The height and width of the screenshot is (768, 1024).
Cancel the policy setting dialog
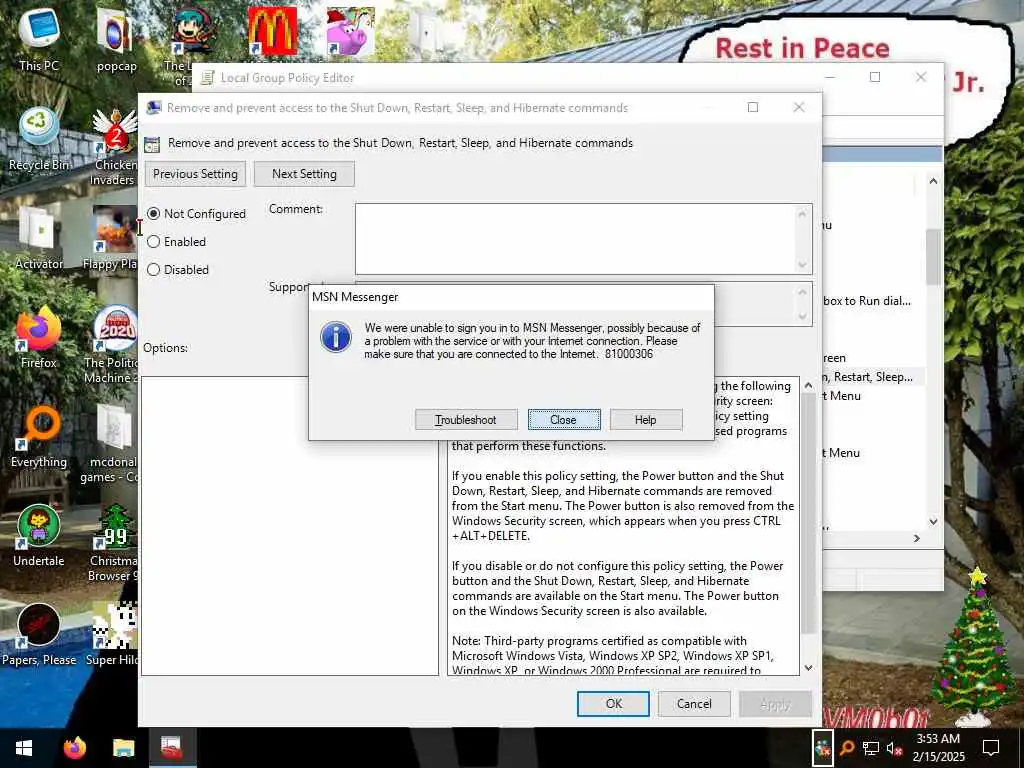point(694,703)
